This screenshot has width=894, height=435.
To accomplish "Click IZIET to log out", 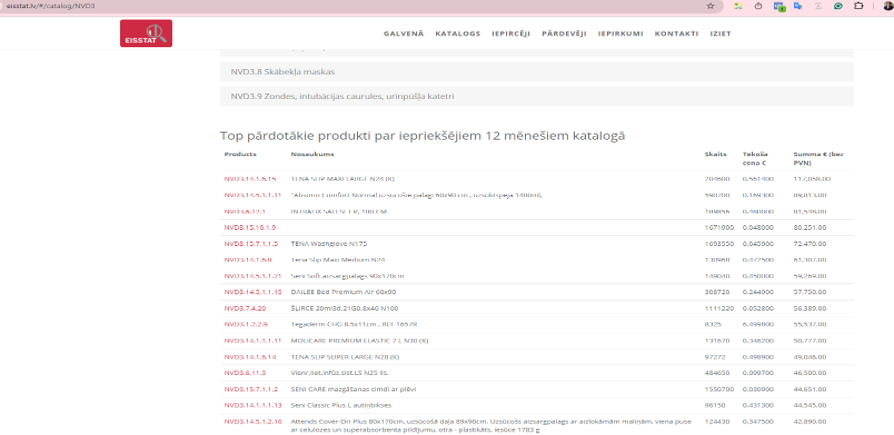I will [720, 34].
